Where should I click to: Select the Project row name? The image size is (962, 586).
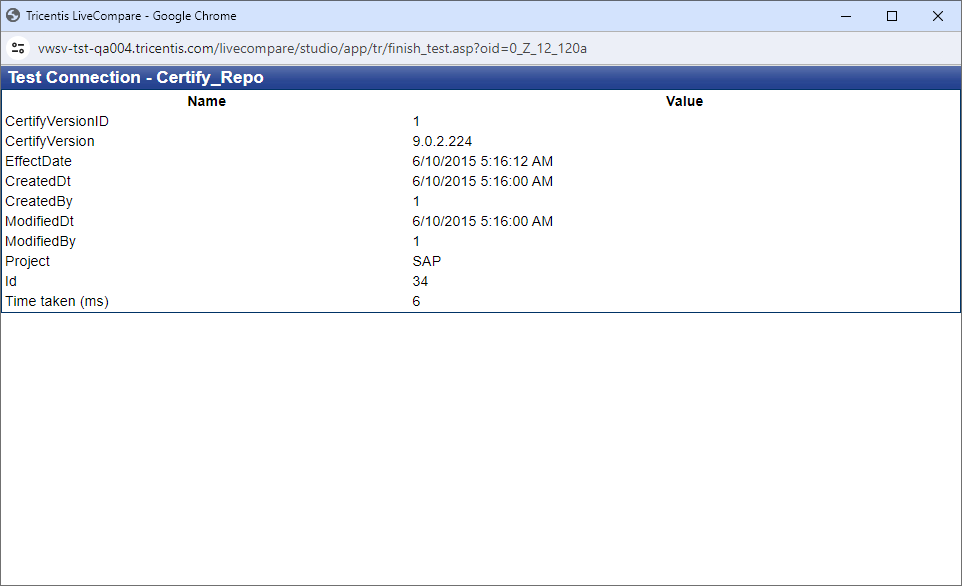click(28, 261)
